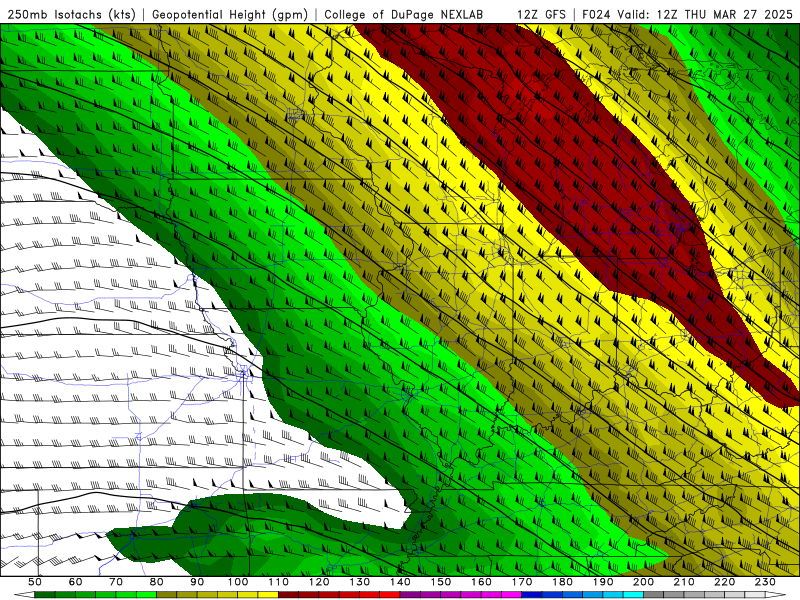The width and height of the screenshot is (800, 600).
Task: Click the '250mb Isotachs (kts)' title text
Action: coord(71,14)
